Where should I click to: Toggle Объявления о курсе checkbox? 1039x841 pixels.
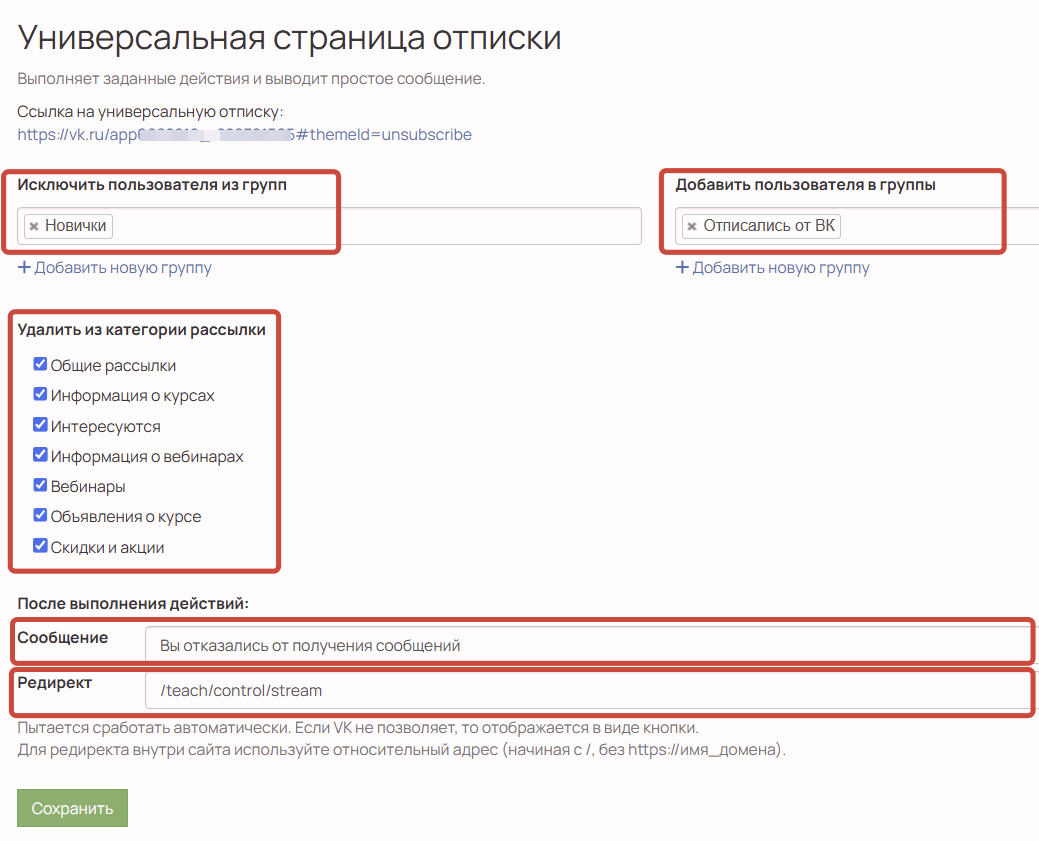pos(40,515)
